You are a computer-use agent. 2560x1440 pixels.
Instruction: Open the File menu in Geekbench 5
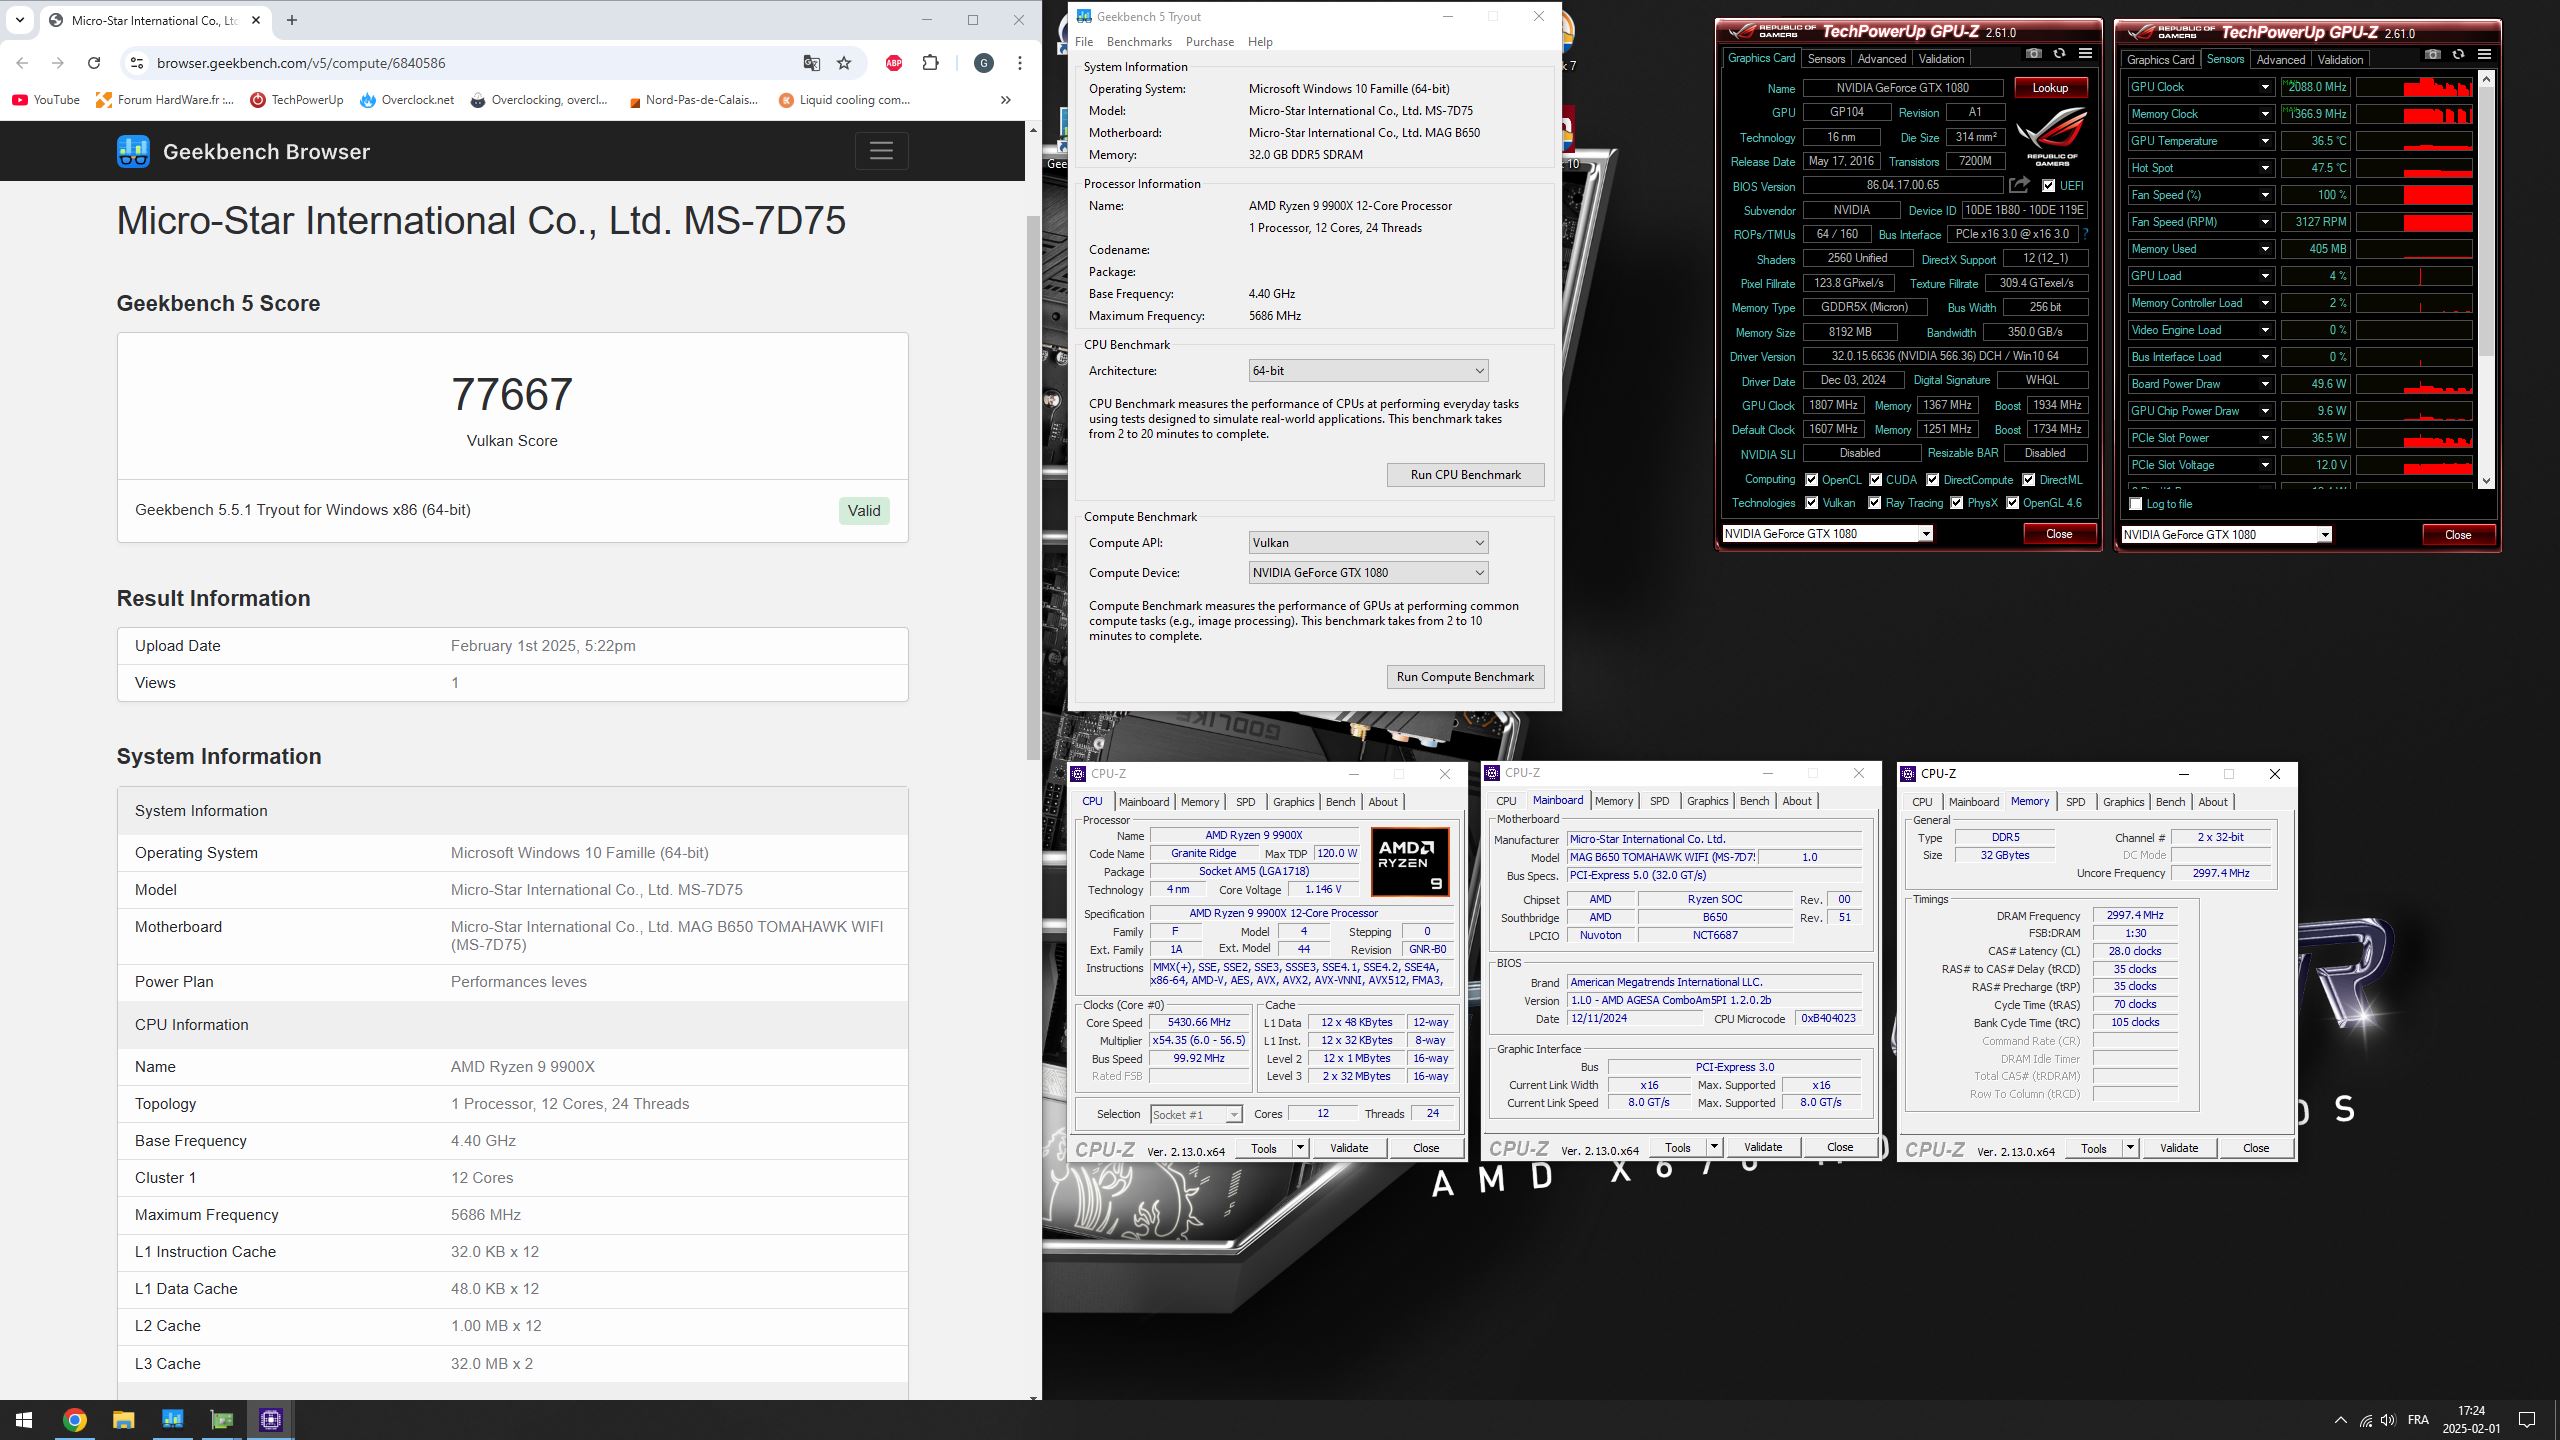(1084, 42)
